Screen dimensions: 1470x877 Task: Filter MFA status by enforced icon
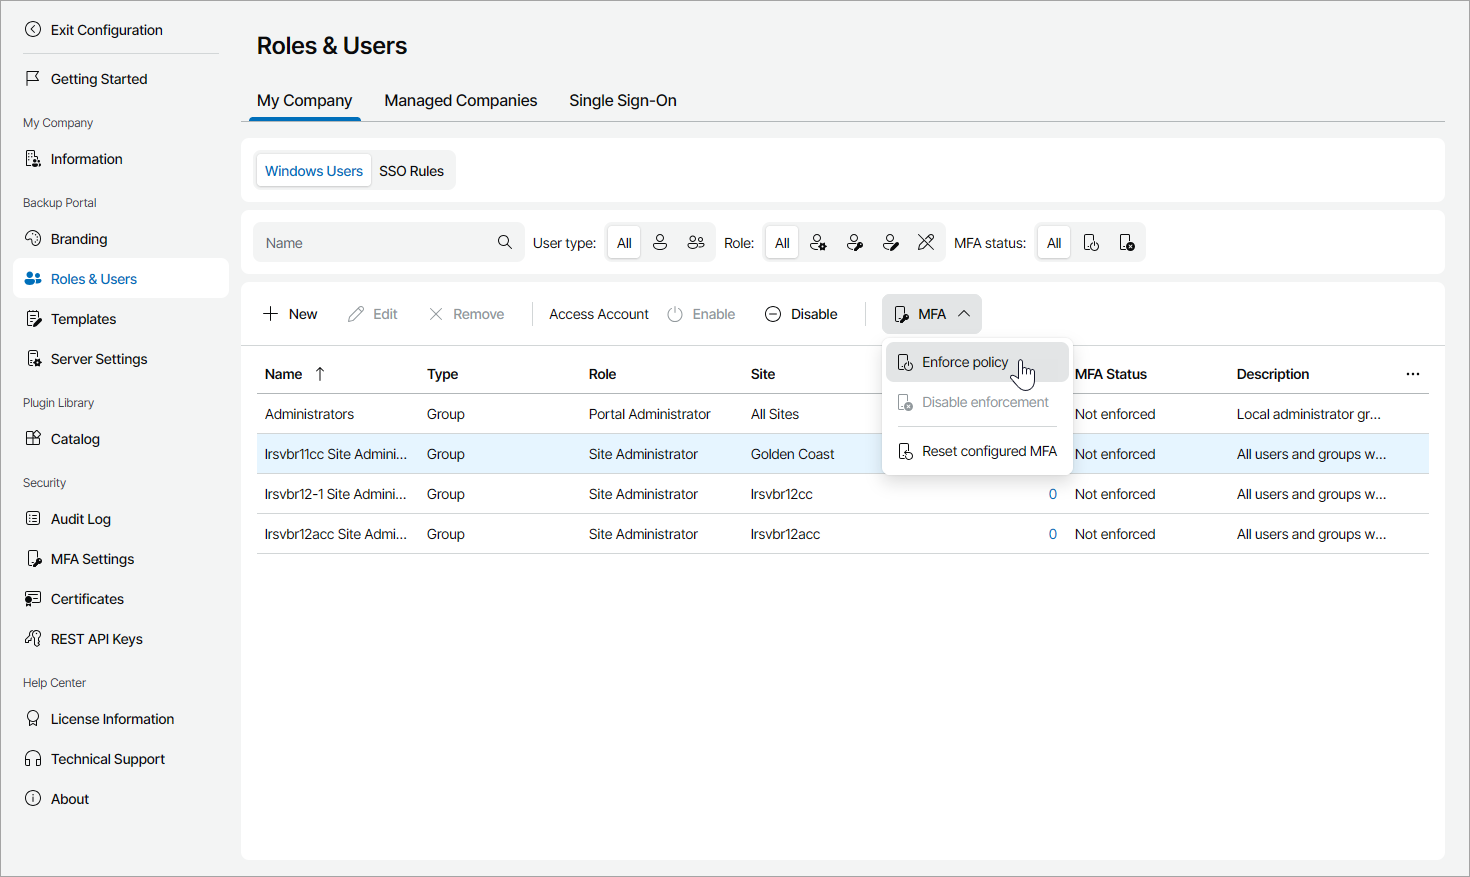(1091, 243)
